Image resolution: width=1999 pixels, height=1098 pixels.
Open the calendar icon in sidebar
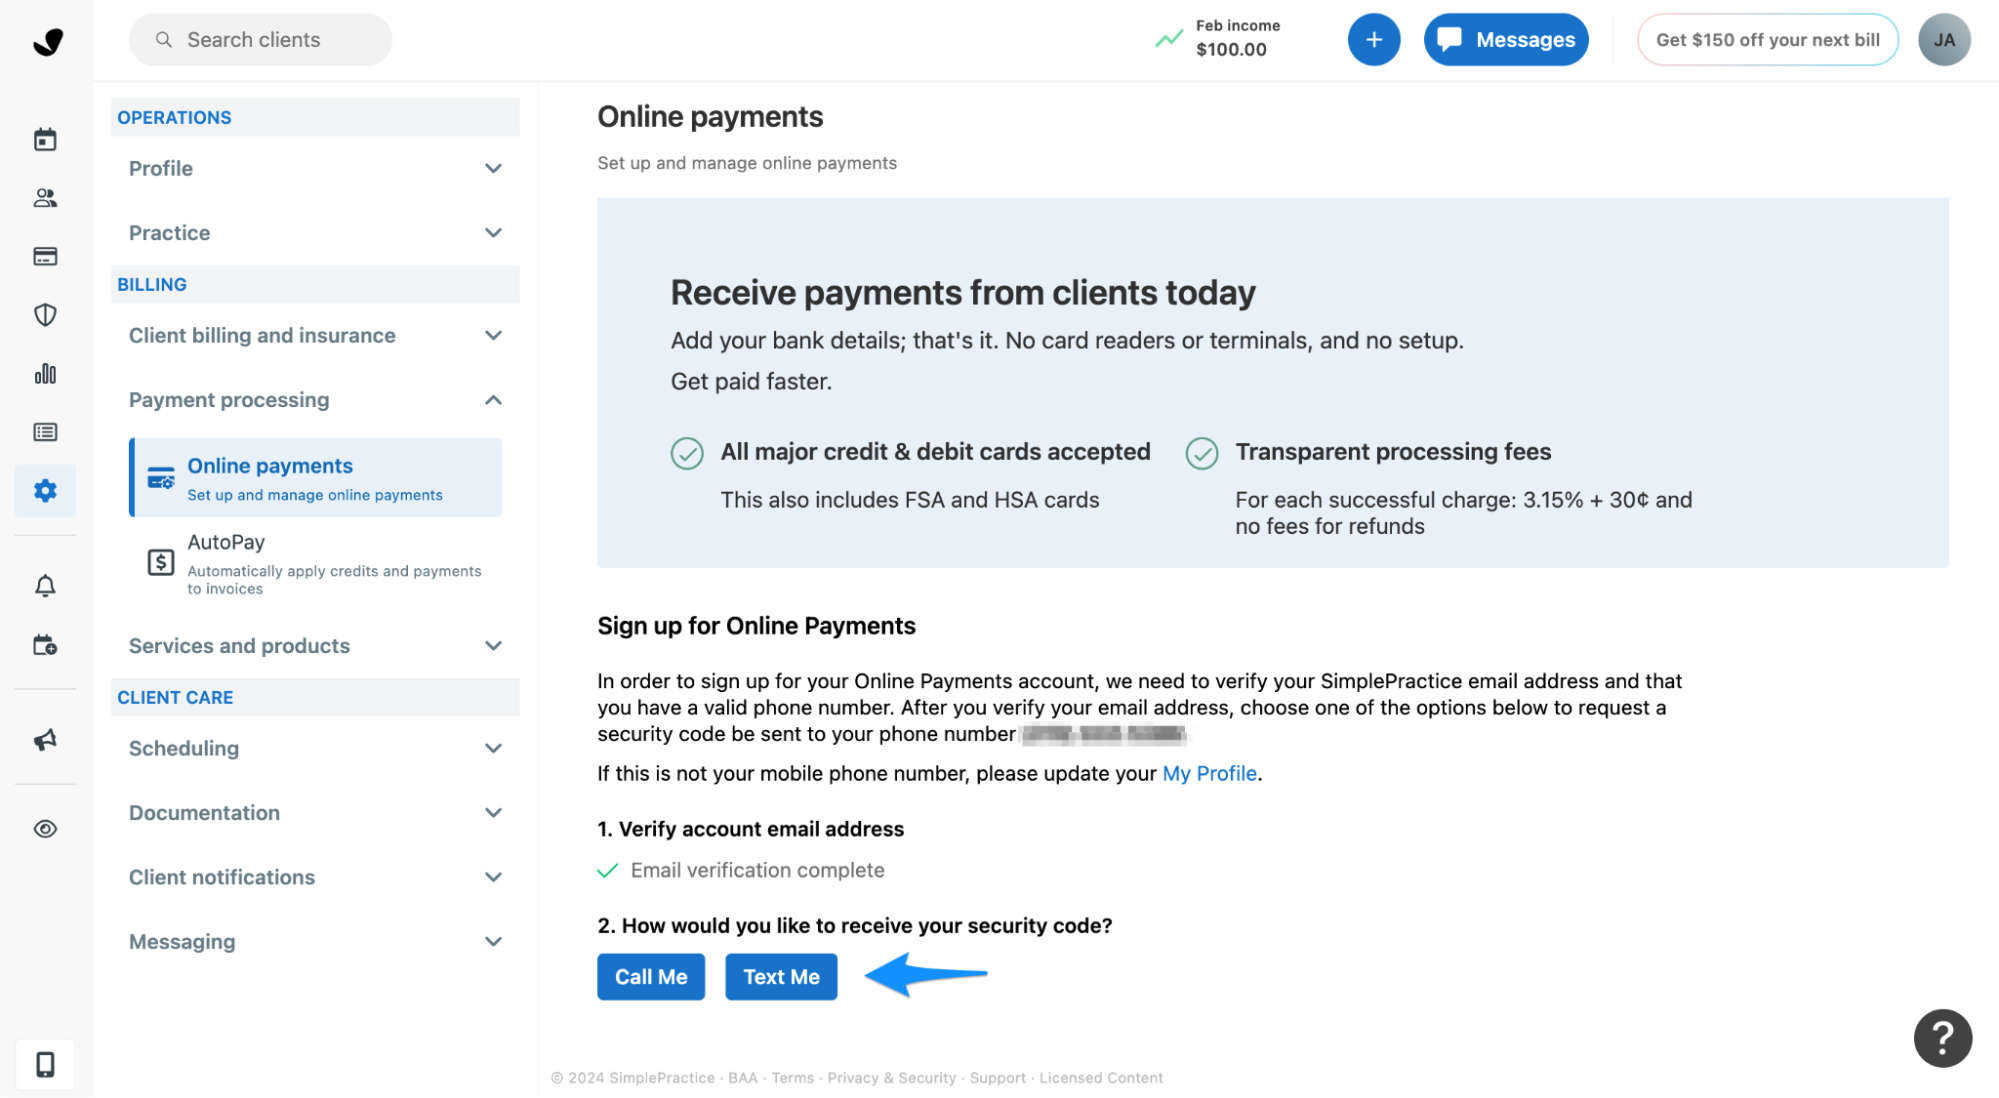point(45,140)
